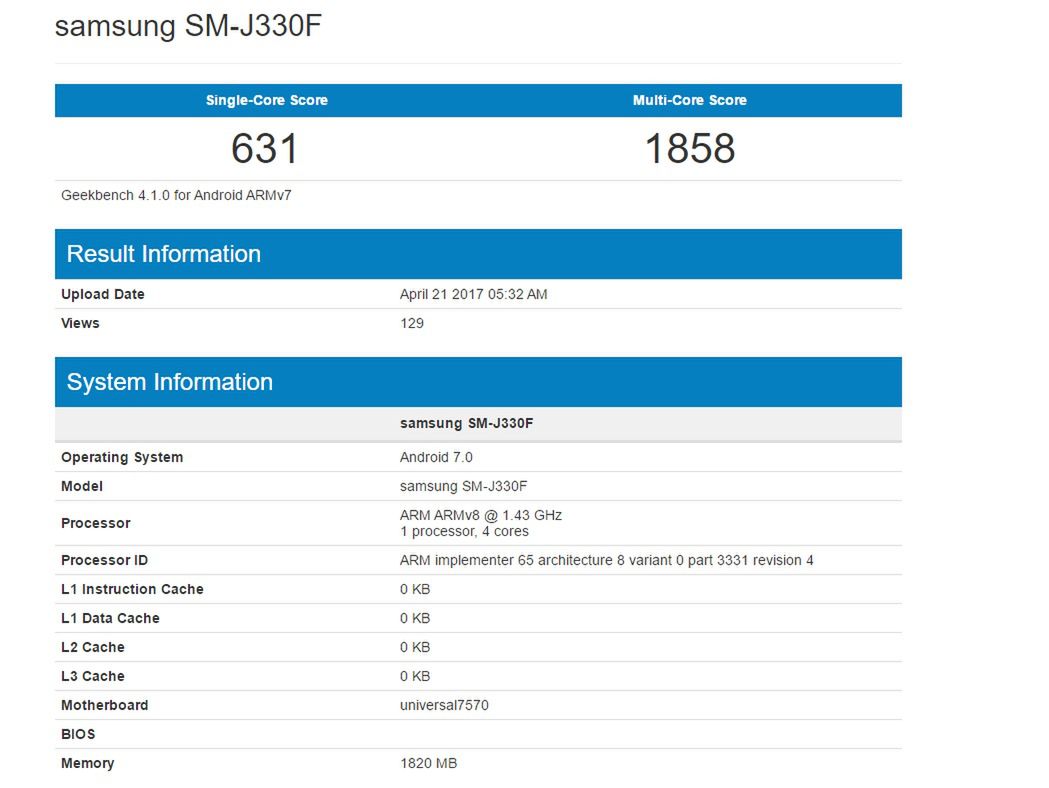Click the universal7570 motherboard value

(442, 705)
